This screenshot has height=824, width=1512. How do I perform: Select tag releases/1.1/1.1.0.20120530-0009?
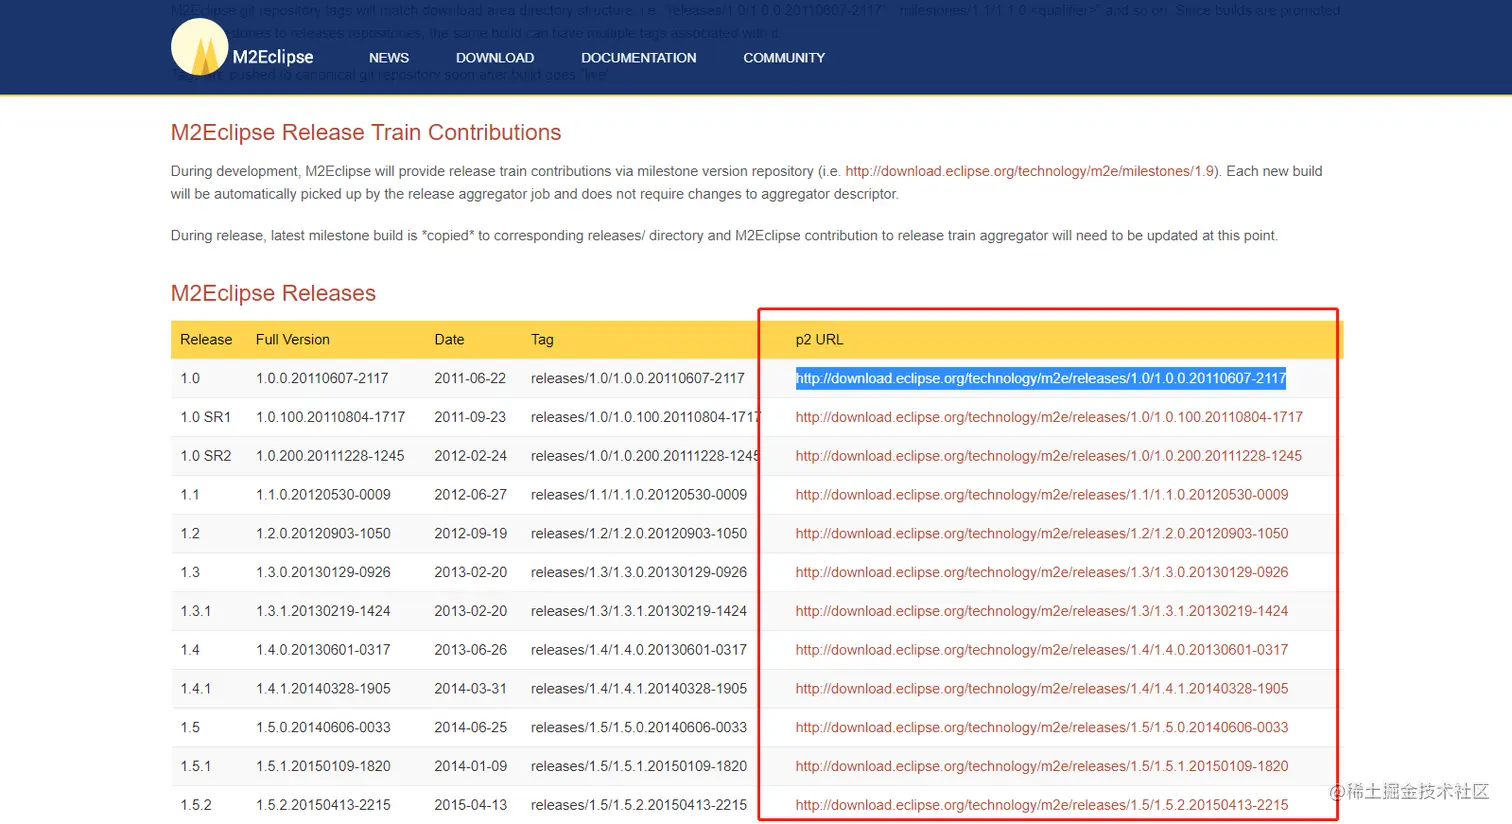[639, 495]
